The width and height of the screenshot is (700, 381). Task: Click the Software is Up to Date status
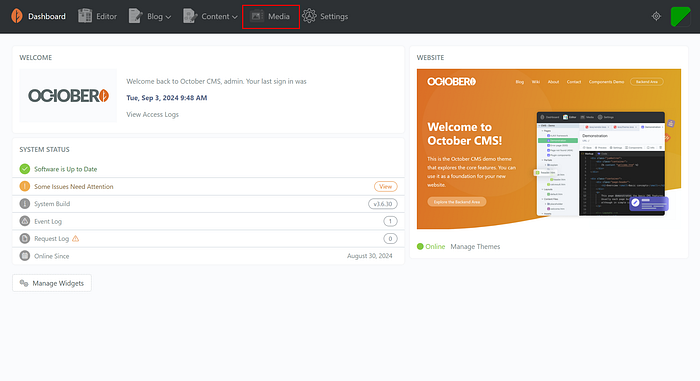66,169
